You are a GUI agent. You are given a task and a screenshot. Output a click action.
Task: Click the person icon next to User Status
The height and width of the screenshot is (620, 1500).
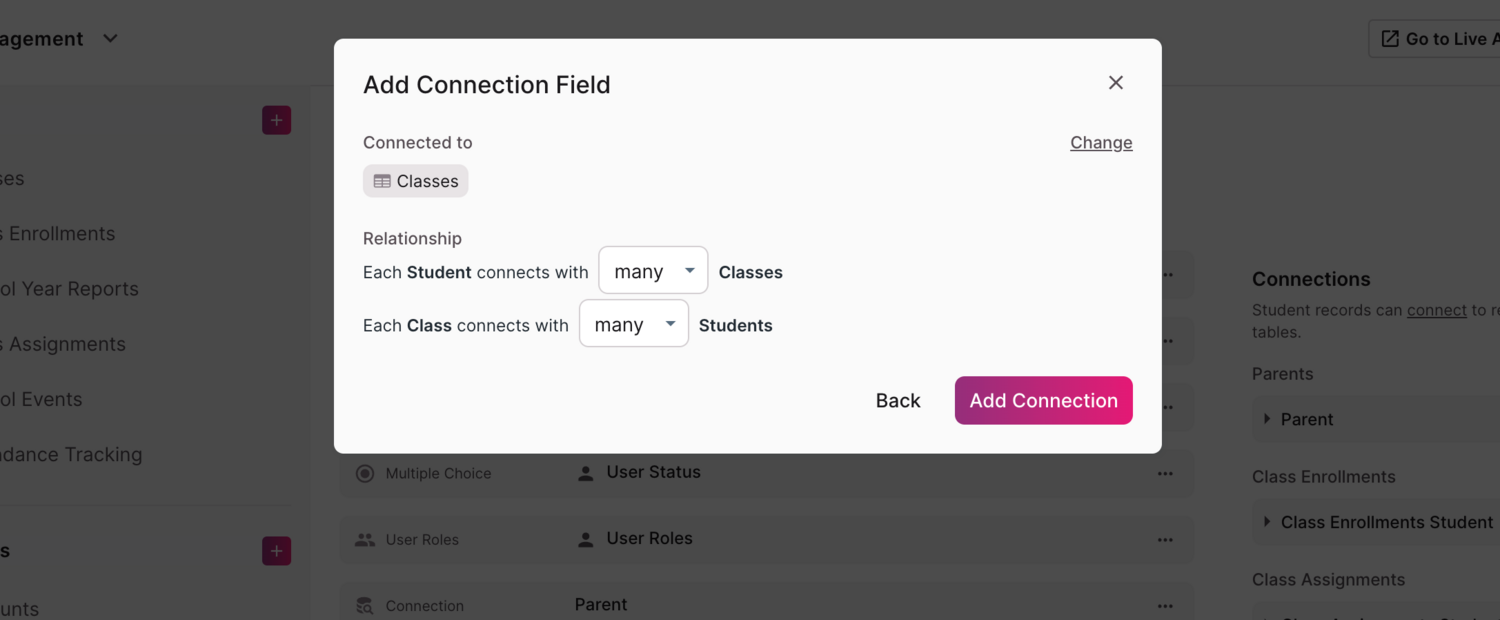pyautogui.click(x=584, y=472)
